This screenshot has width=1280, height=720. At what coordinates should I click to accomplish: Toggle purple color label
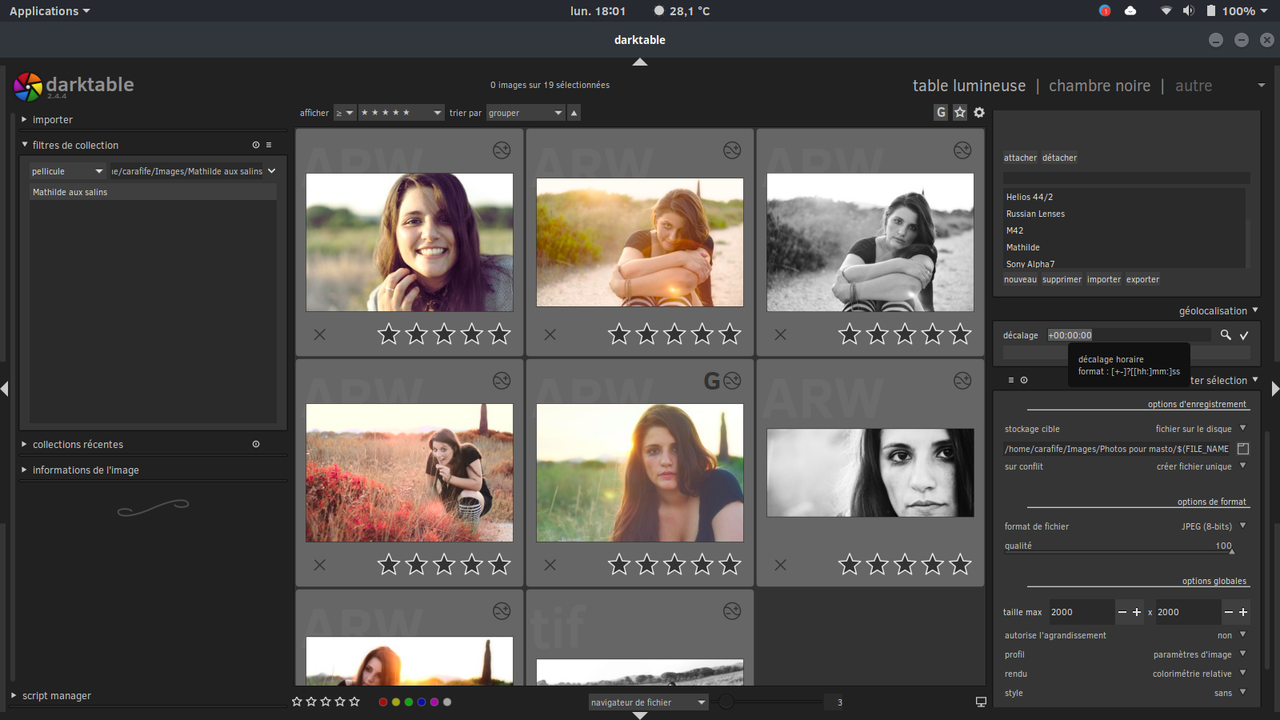434,702
